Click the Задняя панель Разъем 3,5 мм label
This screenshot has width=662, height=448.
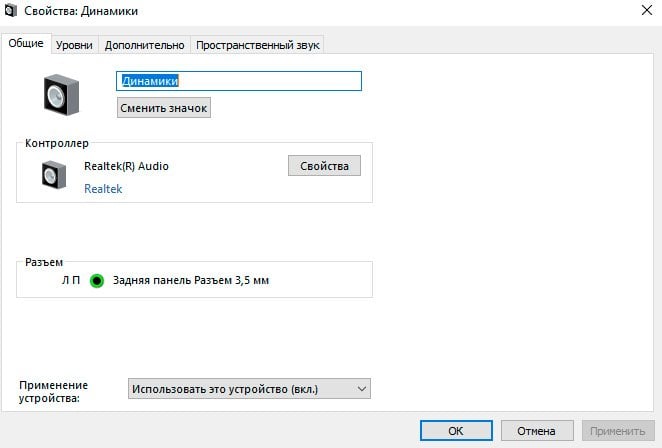[x=191, y=280]
